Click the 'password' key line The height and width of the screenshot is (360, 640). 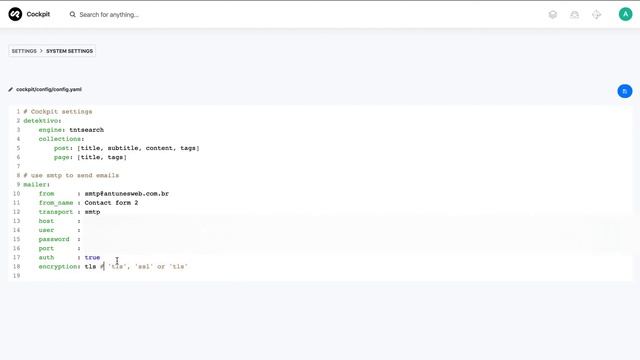54,239
